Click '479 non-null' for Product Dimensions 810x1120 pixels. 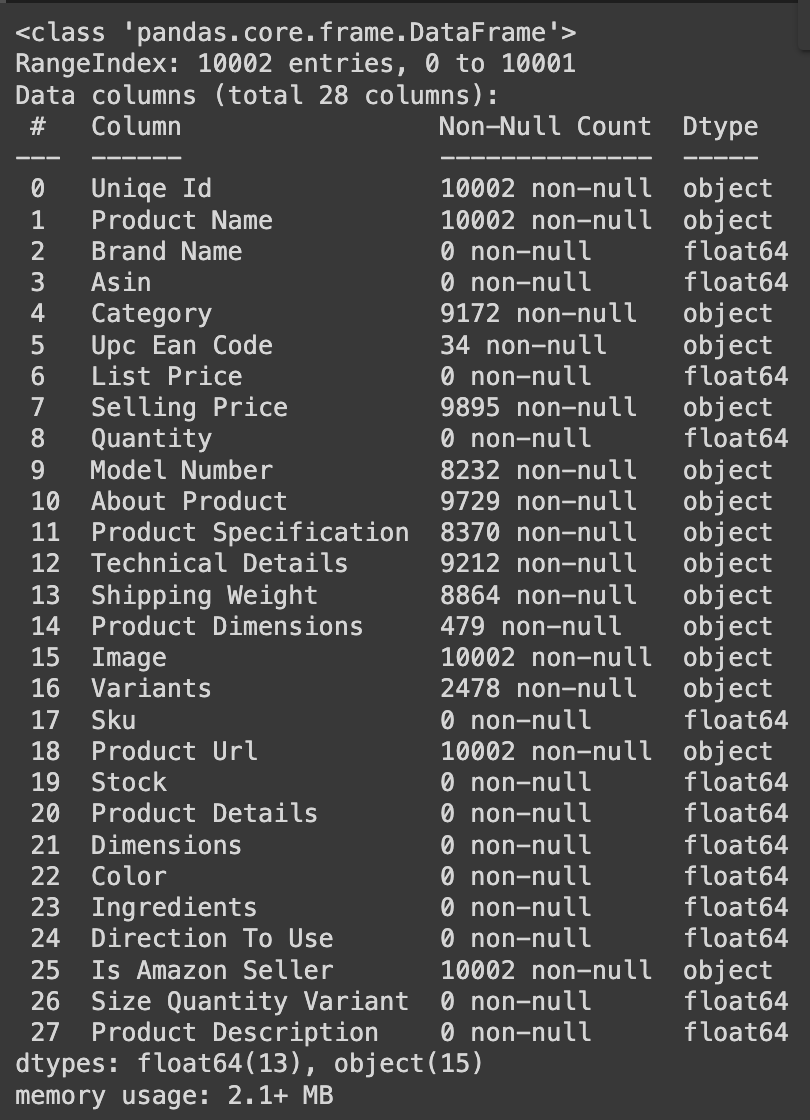530,626
